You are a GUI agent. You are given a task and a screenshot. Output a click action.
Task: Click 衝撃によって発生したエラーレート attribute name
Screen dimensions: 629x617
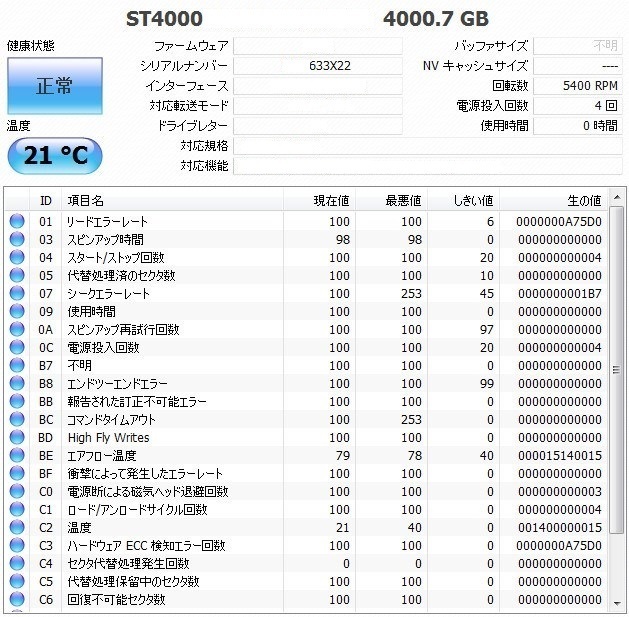145,474
